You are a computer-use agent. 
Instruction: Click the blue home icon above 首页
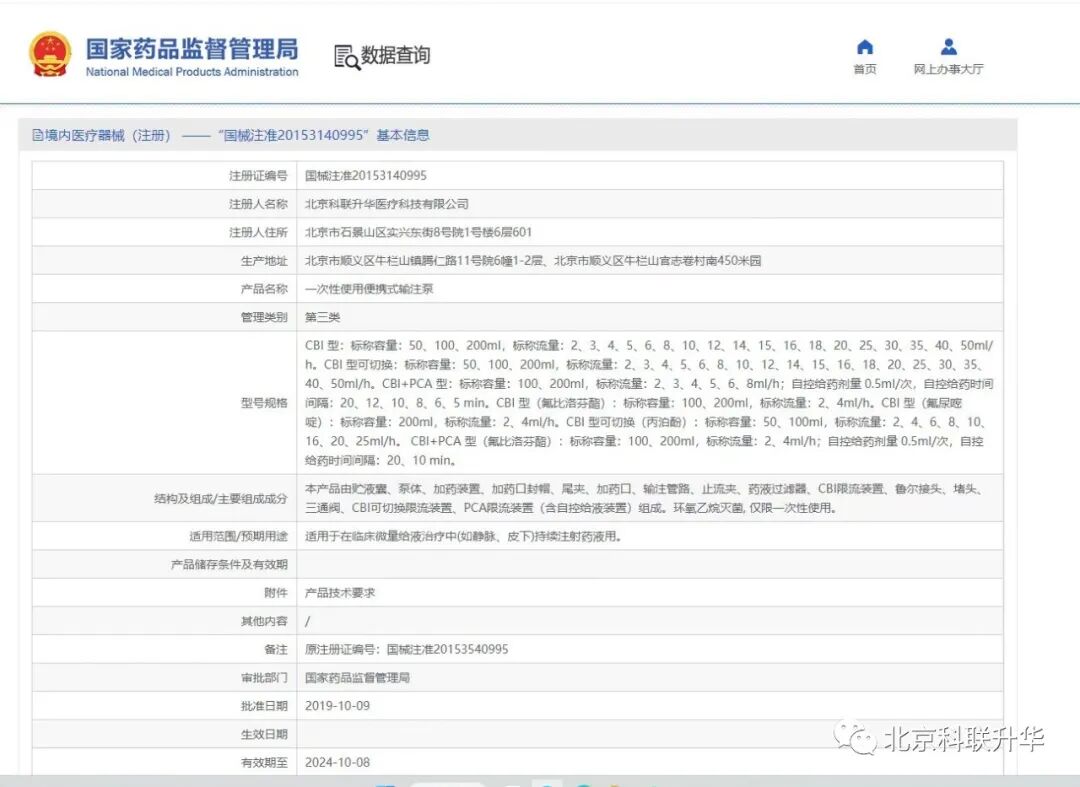point(865,45)
